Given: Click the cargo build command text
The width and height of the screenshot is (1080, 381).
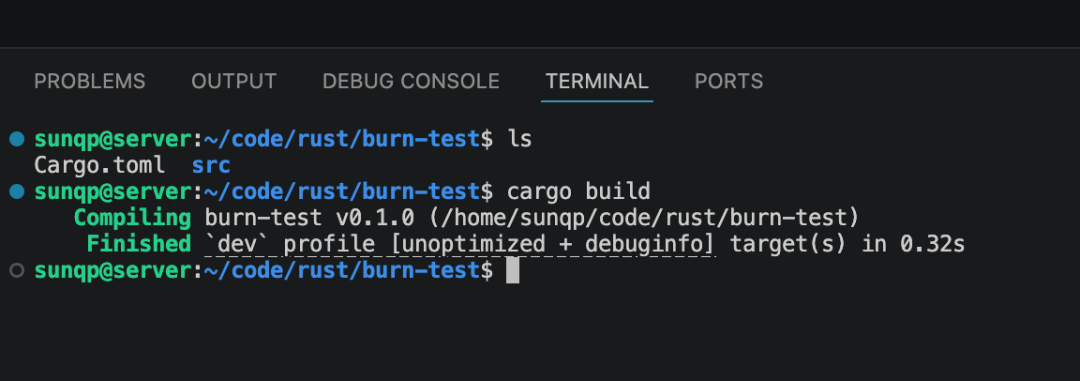Looking at the screenshot, I should tap(578, 192).
